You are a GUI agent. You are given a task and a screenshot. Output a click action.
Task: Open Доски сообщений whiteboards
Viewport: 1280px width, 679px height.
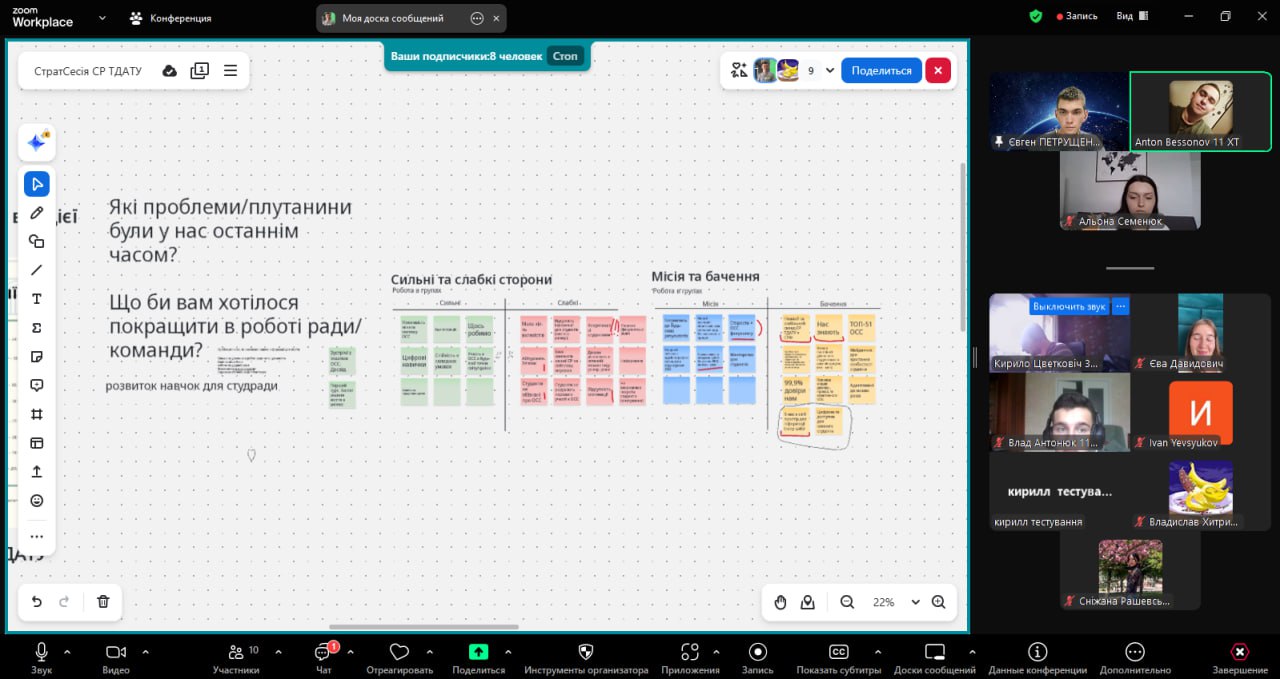point(935,658)
